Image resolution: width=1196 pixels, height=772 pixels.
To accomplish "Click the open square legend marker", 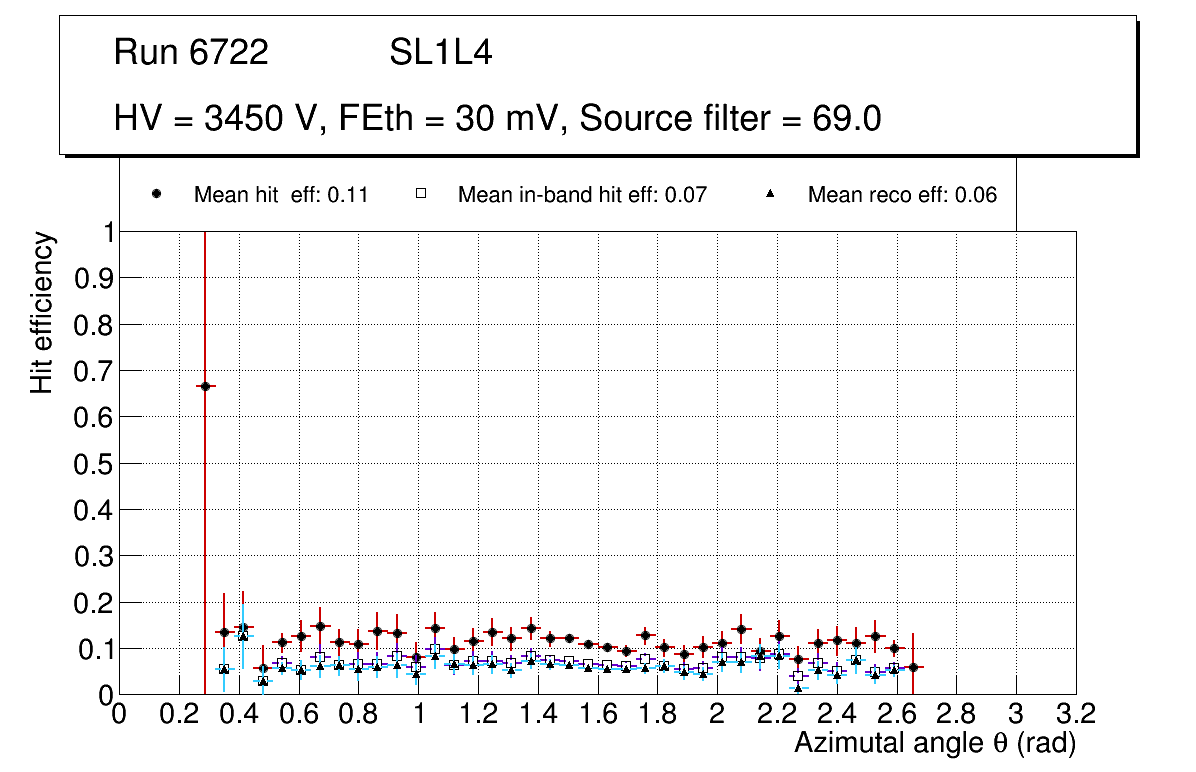I will (x=422, y=194).
